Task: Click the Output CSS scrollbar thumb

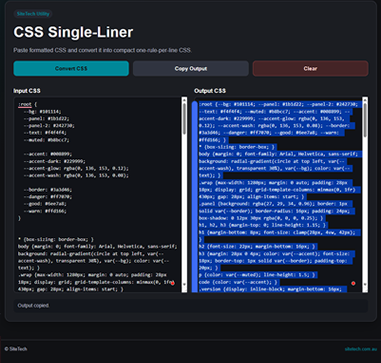Action: 365,120
